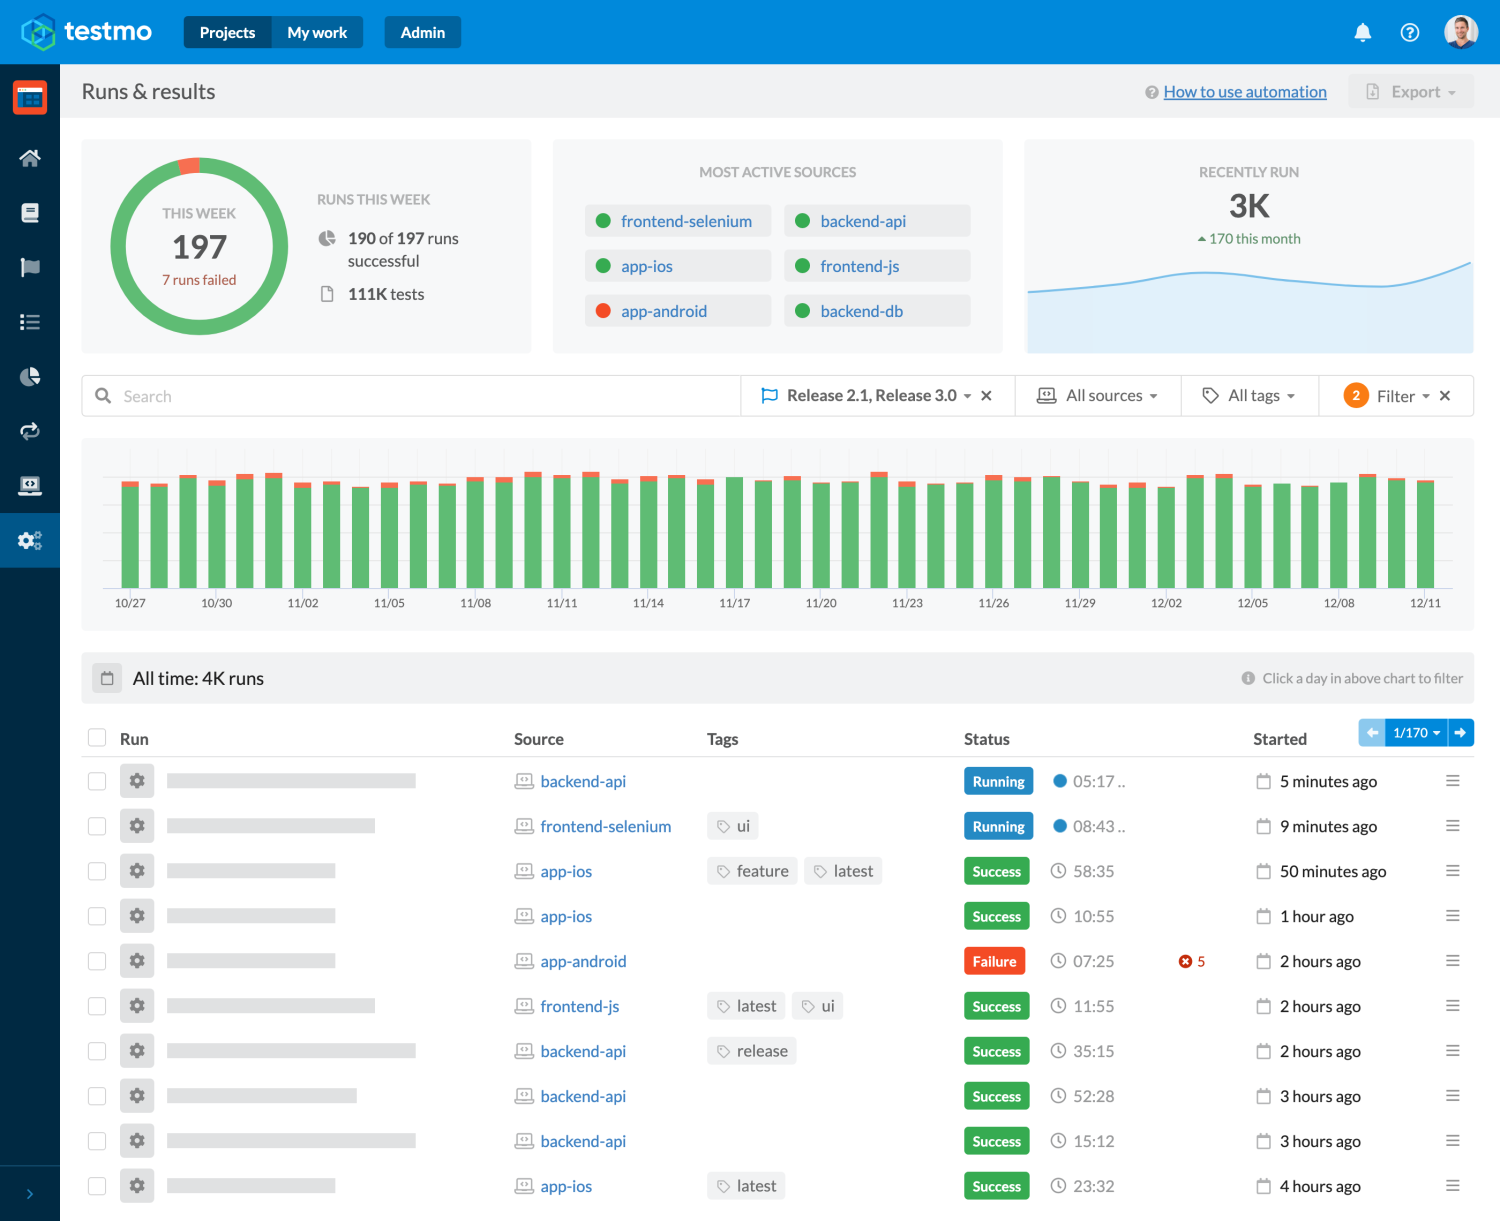The width and height of the screenshot is (1500, 1221).
Task: Switch to the My work tab
Action: point(317,33)
